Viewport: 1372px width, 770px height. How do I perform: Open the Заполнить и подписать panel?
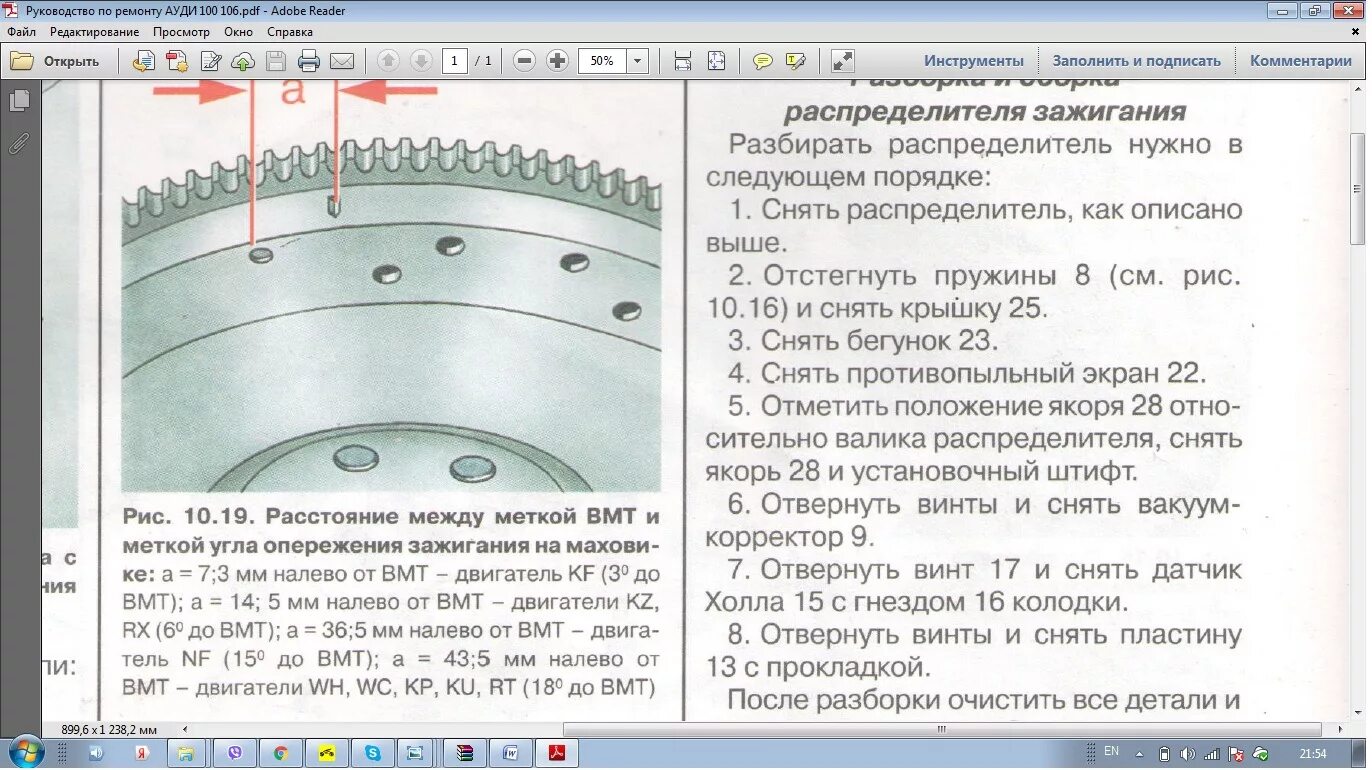(x=1137, y=61)
